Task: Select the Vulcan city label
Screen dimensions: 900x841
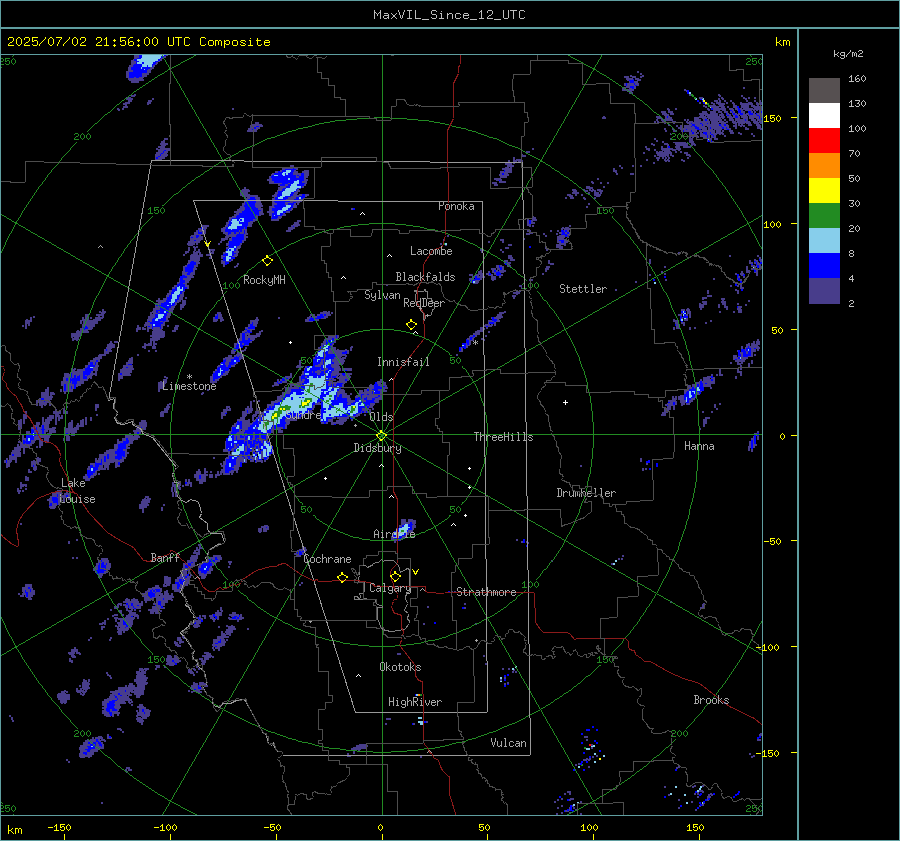Action: (x=508, y=743)
